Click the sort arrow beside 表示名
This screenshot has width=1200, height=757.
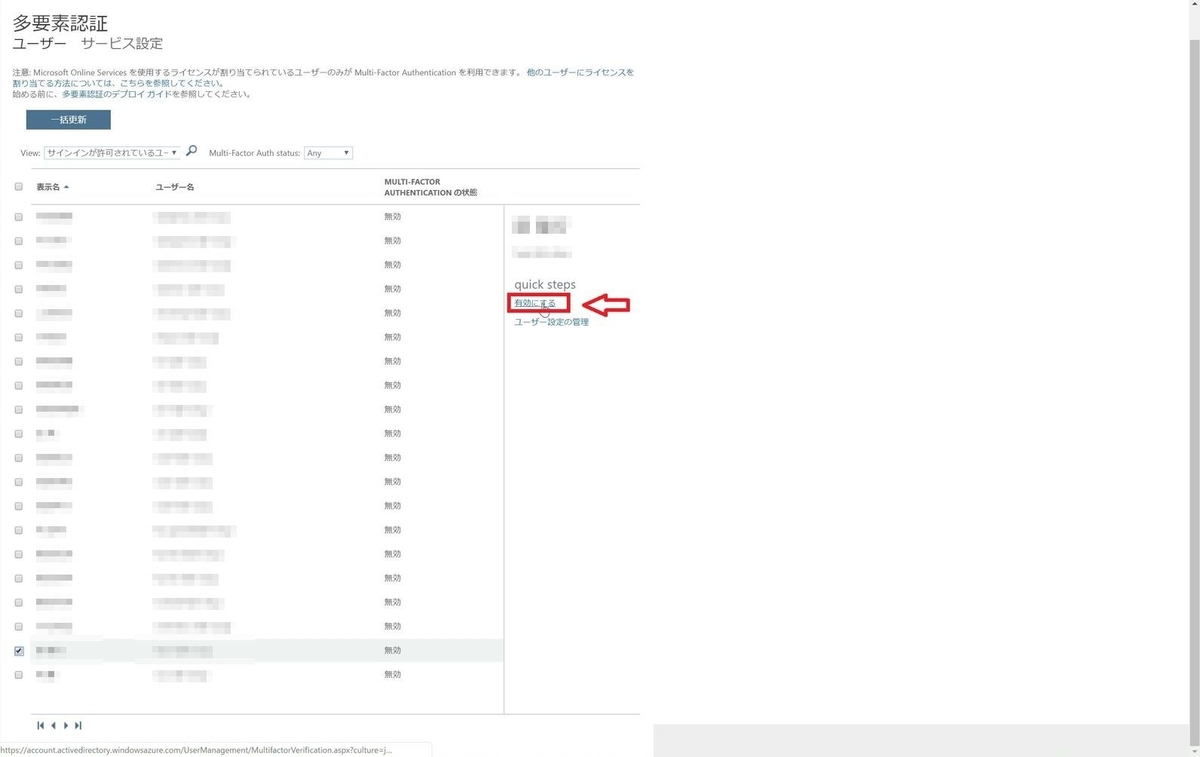click(67, 187)
